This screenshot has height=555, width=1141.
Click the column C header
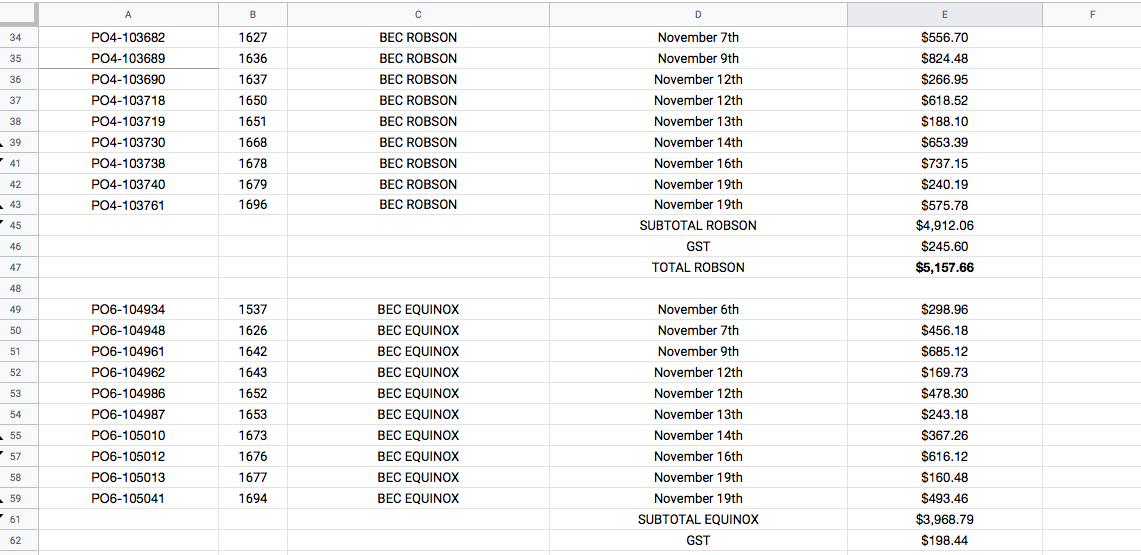[x=418, y=14]
